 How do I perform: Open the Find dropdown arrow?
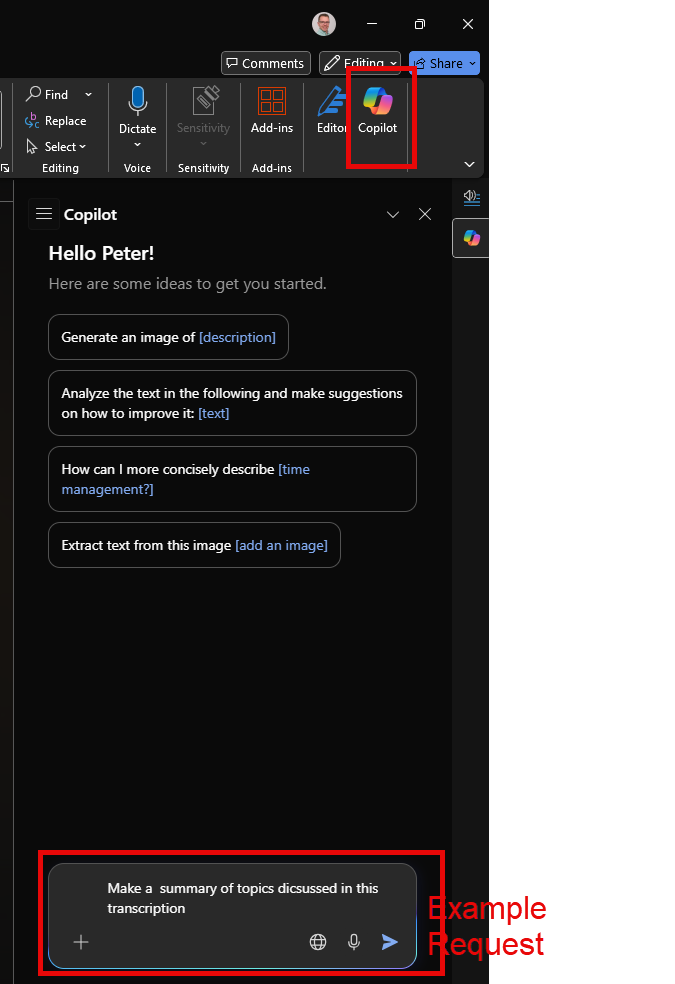coord(88,95)
